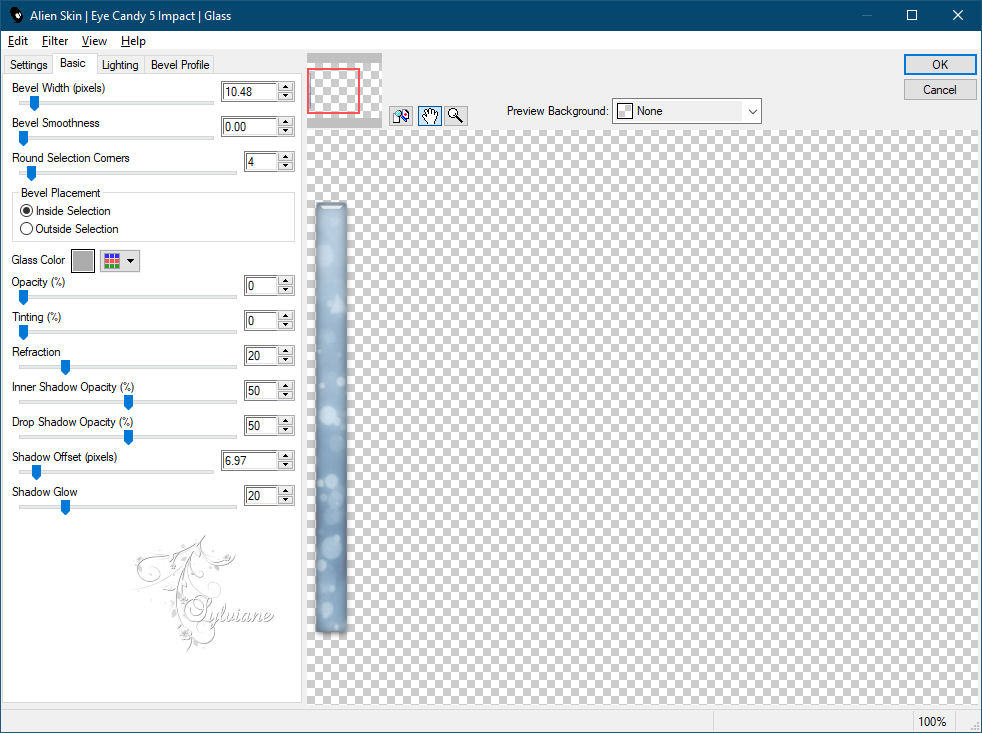
Task: Click the Bevel Smoothness slider handle
Action: coord(23,138)
